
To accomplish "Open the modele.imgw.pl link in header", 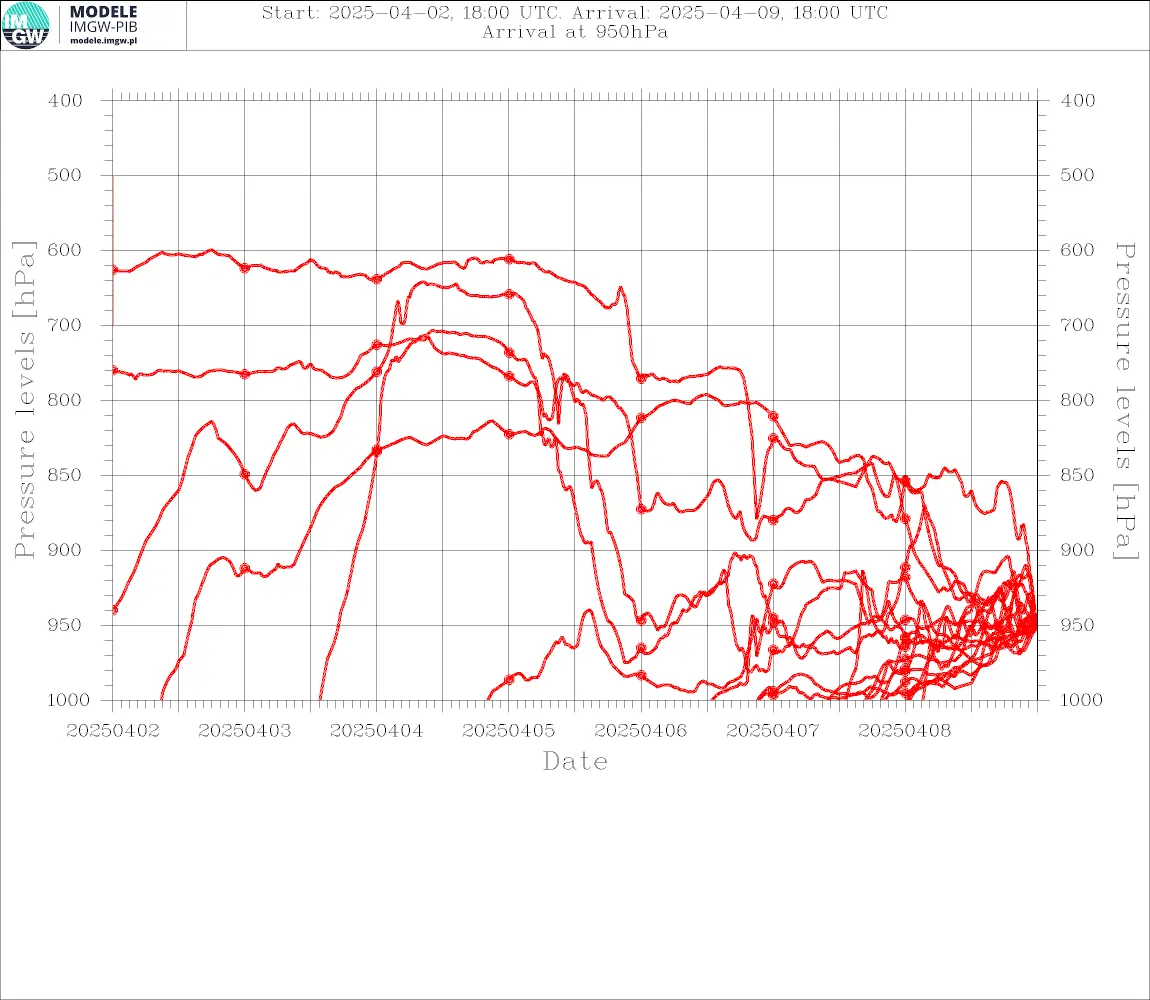I will click(x=103, y=41).
